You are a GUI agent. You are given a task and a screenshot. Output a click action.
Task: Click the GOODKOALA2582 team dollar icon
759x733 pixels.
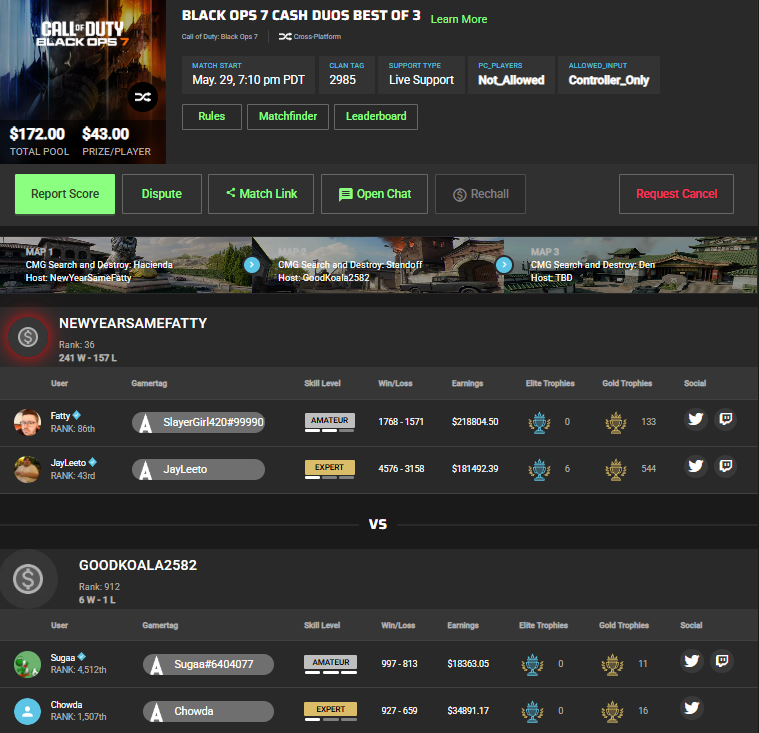pyautogui.click(x=28, y=579)
